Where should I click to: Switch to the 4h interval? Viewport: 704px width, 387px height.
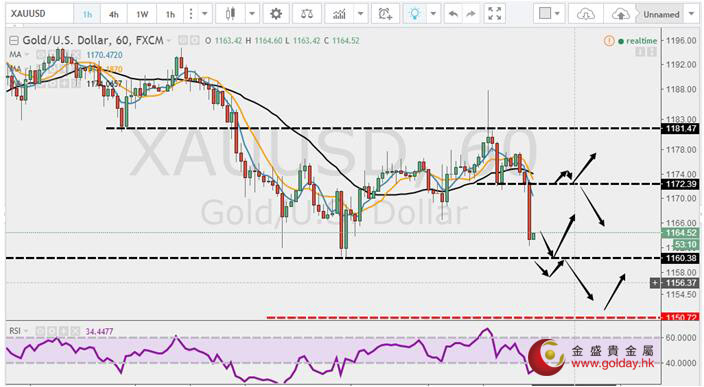114,14
